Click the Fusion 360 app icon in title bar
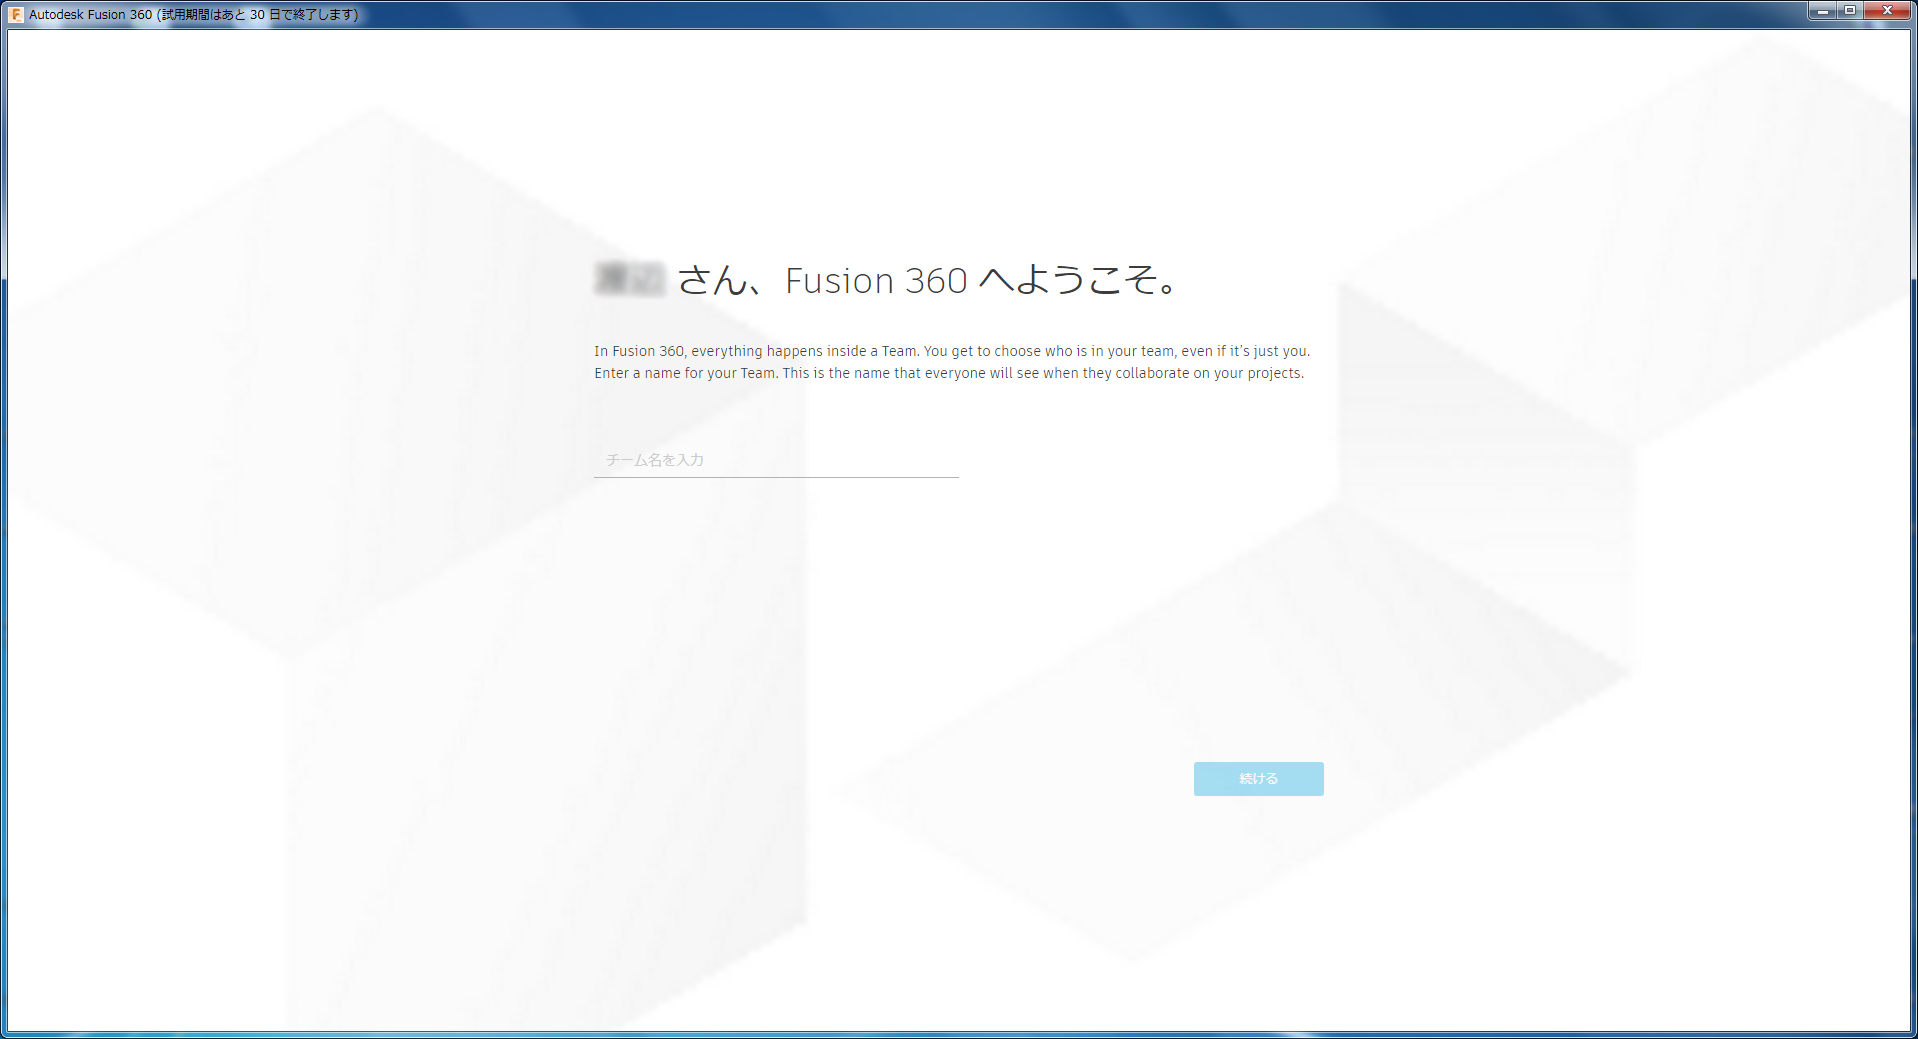1918x1039 pixels. (16, 15)
